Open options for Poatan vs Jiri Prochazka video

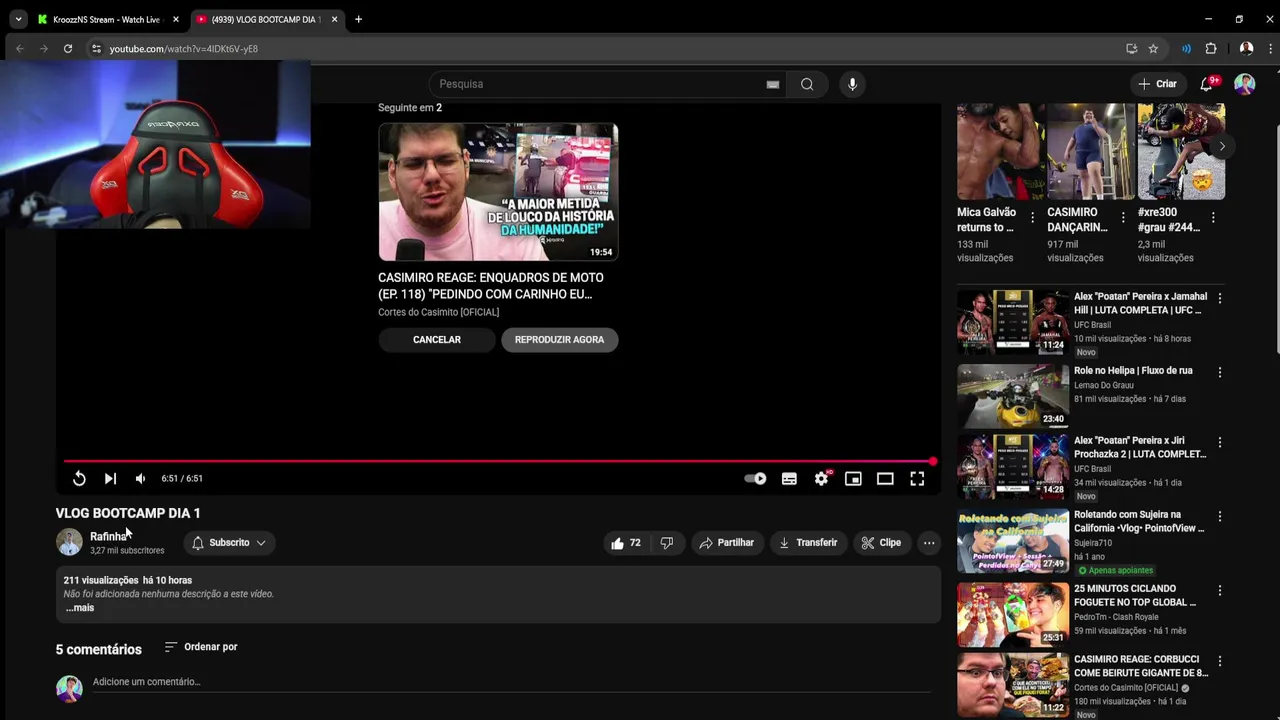coord(1220,442)
